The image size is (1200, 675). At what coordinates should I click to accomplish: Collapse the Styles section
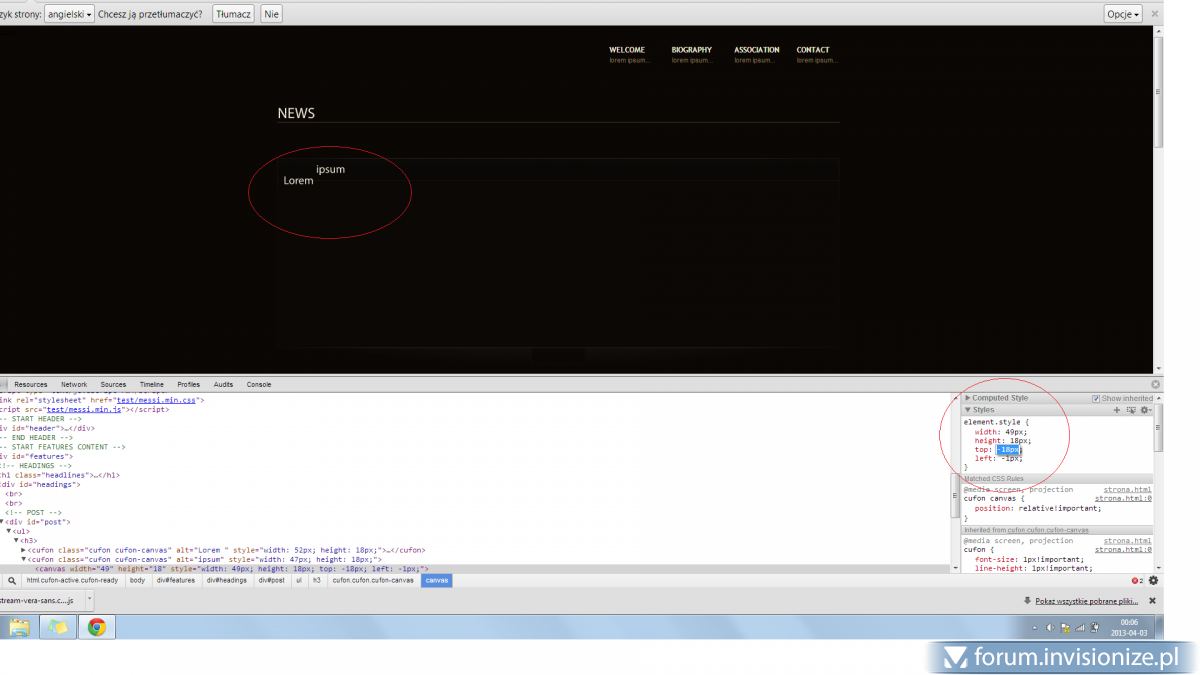point(968,410)
